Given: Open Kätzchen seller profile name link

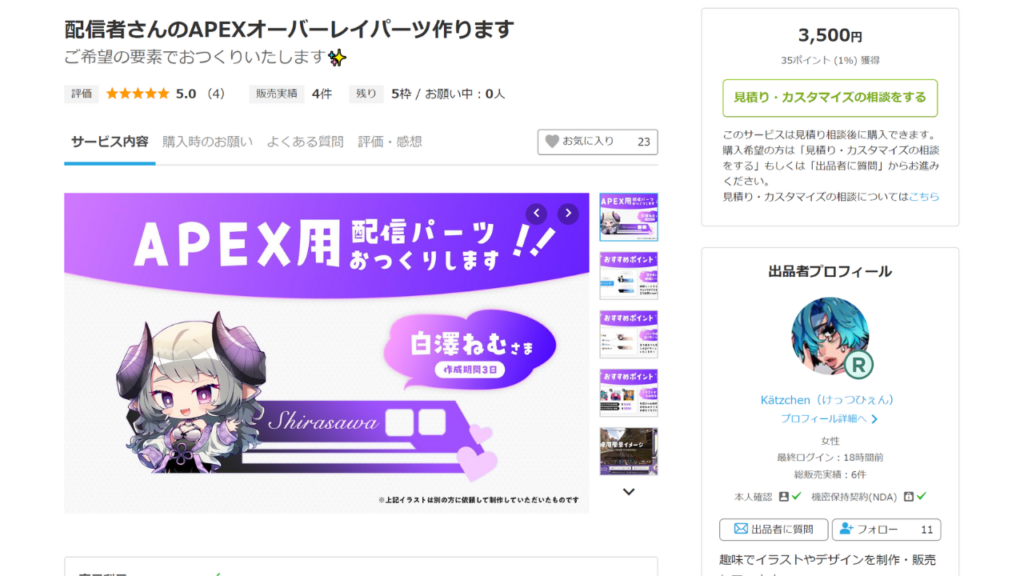Looking at the screenshot, I should point(826,400).
